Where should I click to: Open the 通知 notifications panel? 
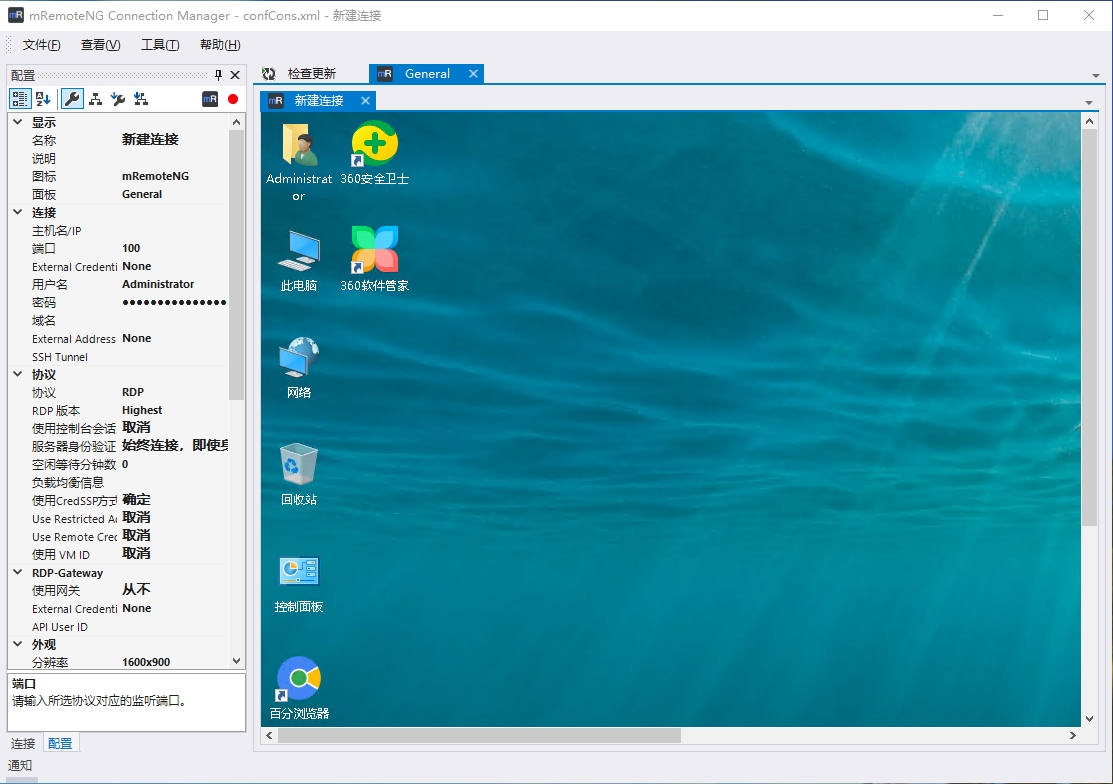(x=20, y=766)
